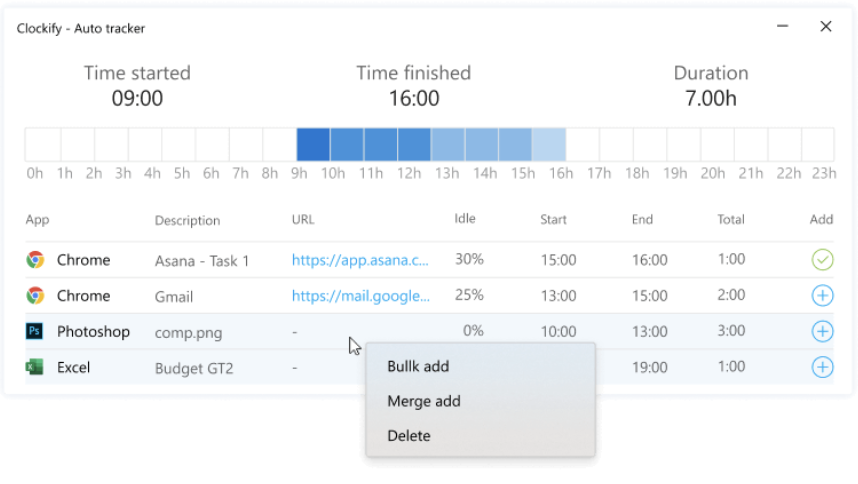Sort by the Idle column header
Image resolution: width=858 pixels, height=484 pixels.
[x=465, y=219]
